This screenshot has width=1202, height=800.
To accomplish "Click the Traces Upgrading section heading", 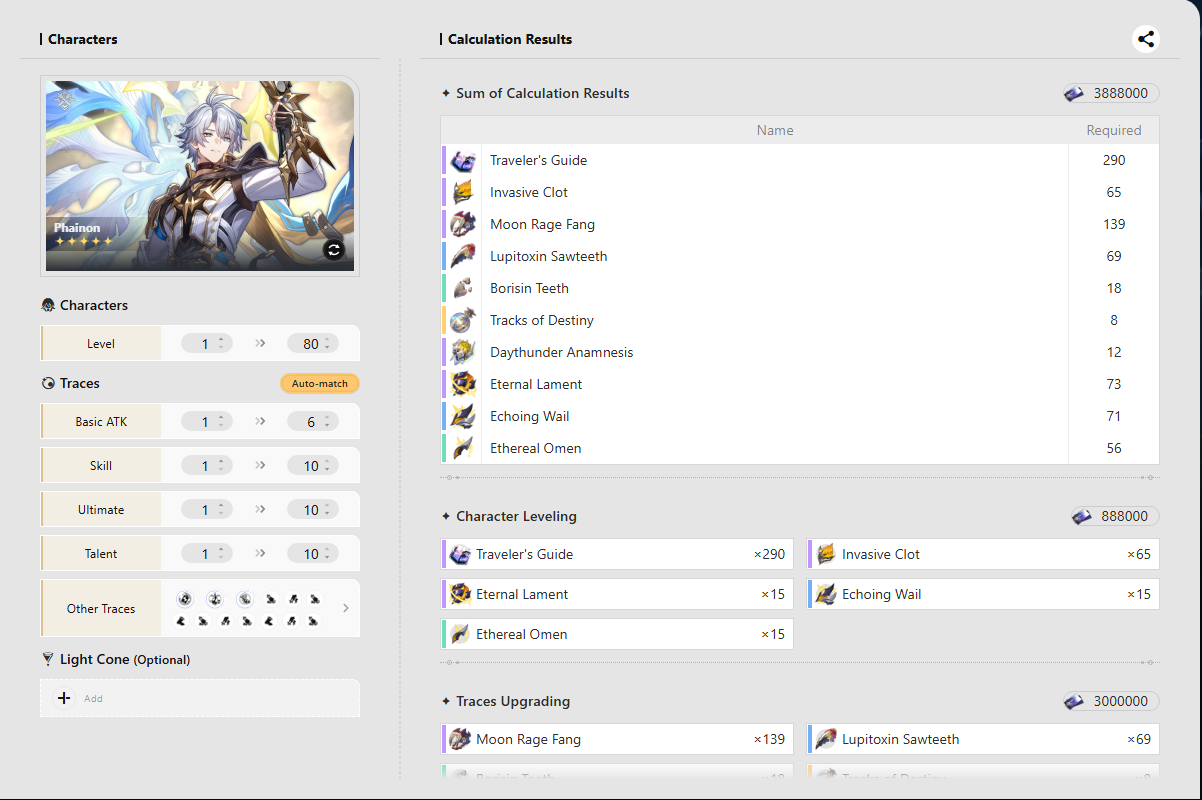I will click(513, 701).
